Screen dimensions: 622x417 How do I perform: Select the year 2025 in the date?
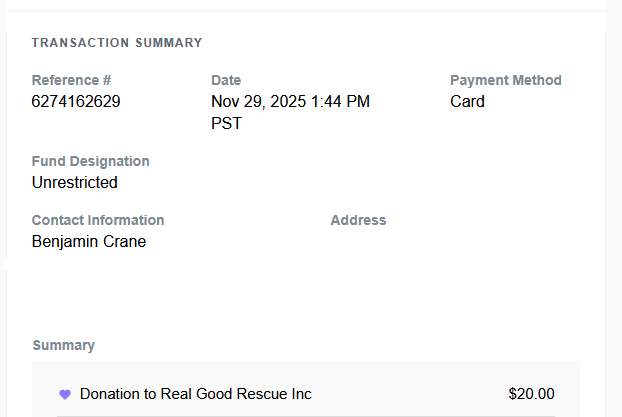[x=277, y=101]
